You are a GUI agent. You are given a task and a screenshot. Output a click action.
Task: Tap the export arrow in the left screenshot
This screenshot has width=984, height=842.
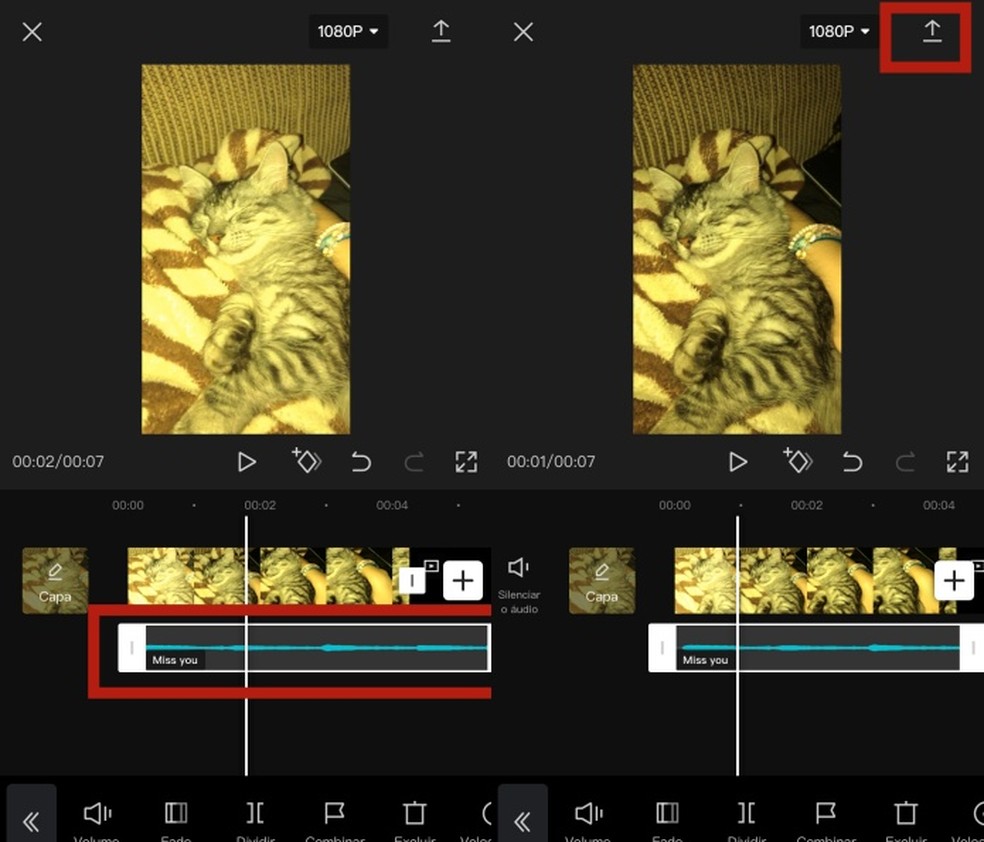[x=441, y=31]
